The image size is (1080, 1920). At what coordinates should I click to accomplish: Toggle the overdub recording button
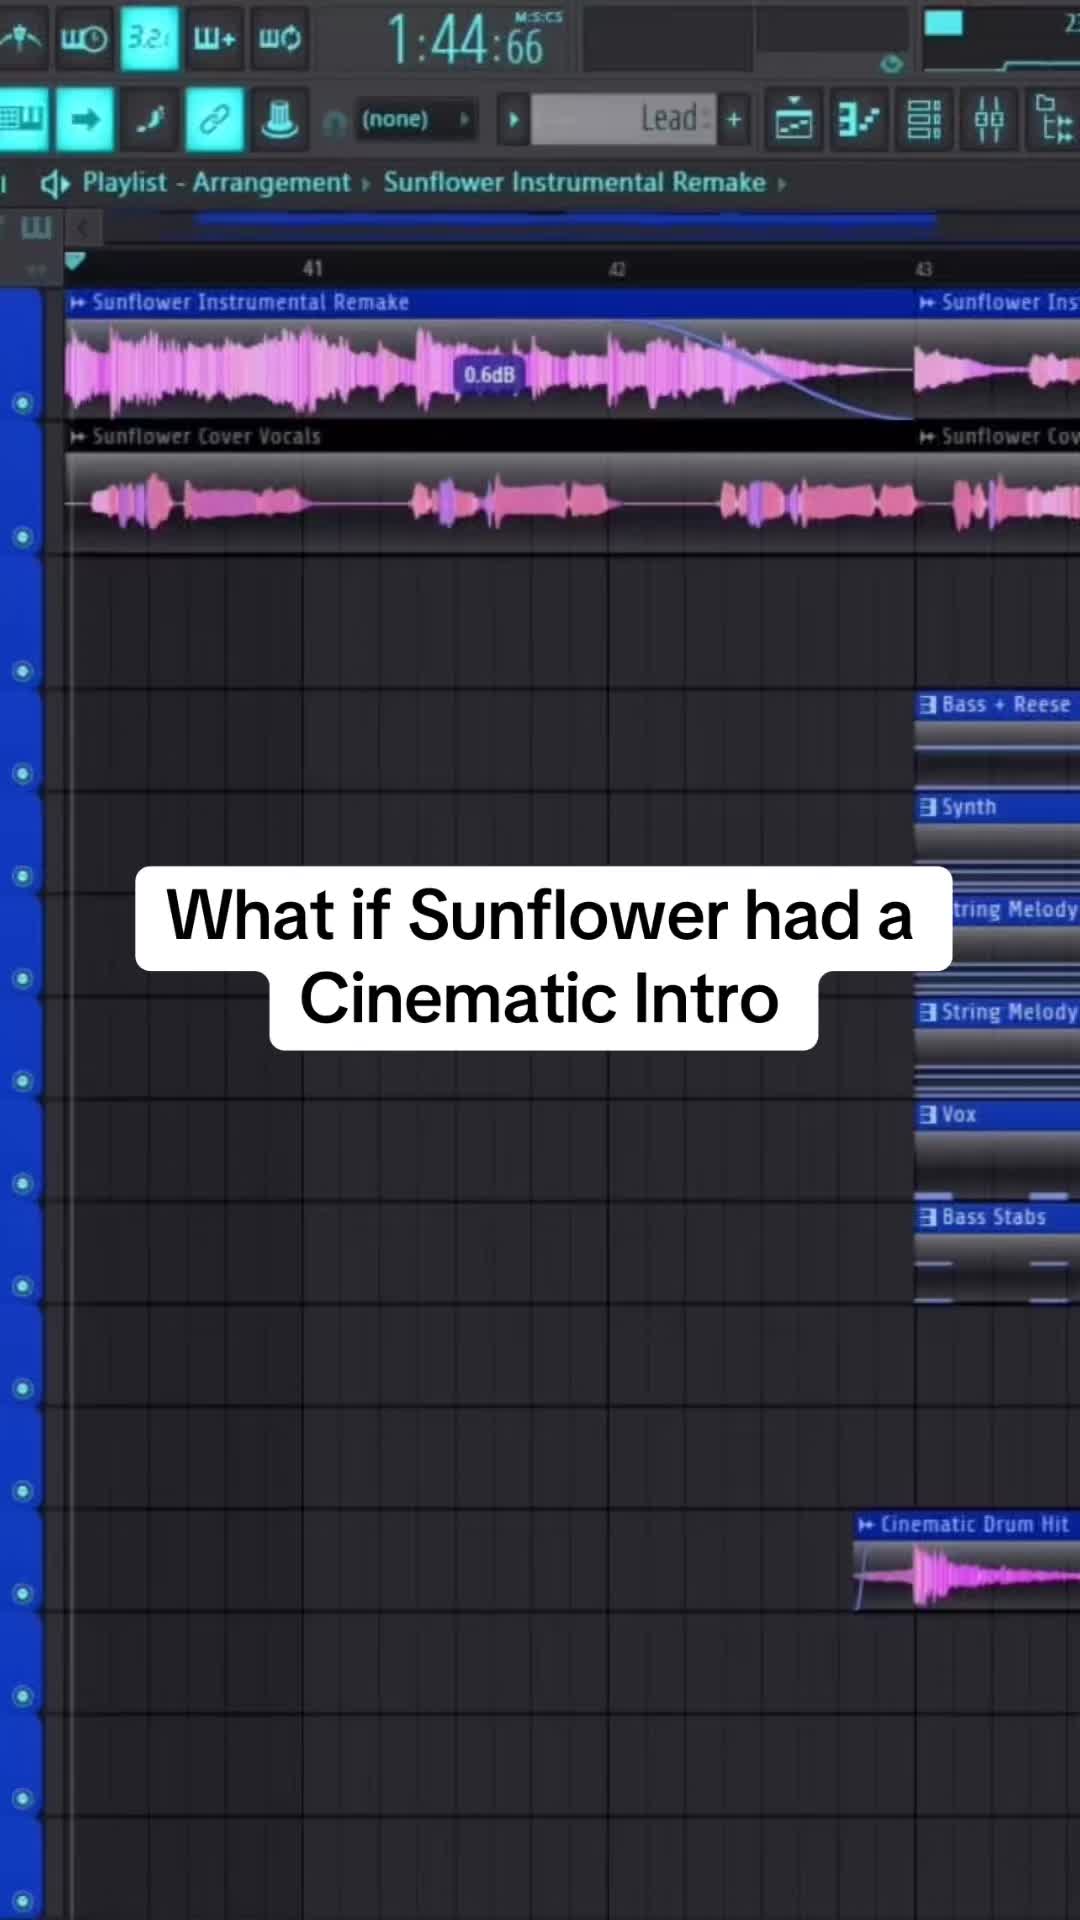click(214, 38)
